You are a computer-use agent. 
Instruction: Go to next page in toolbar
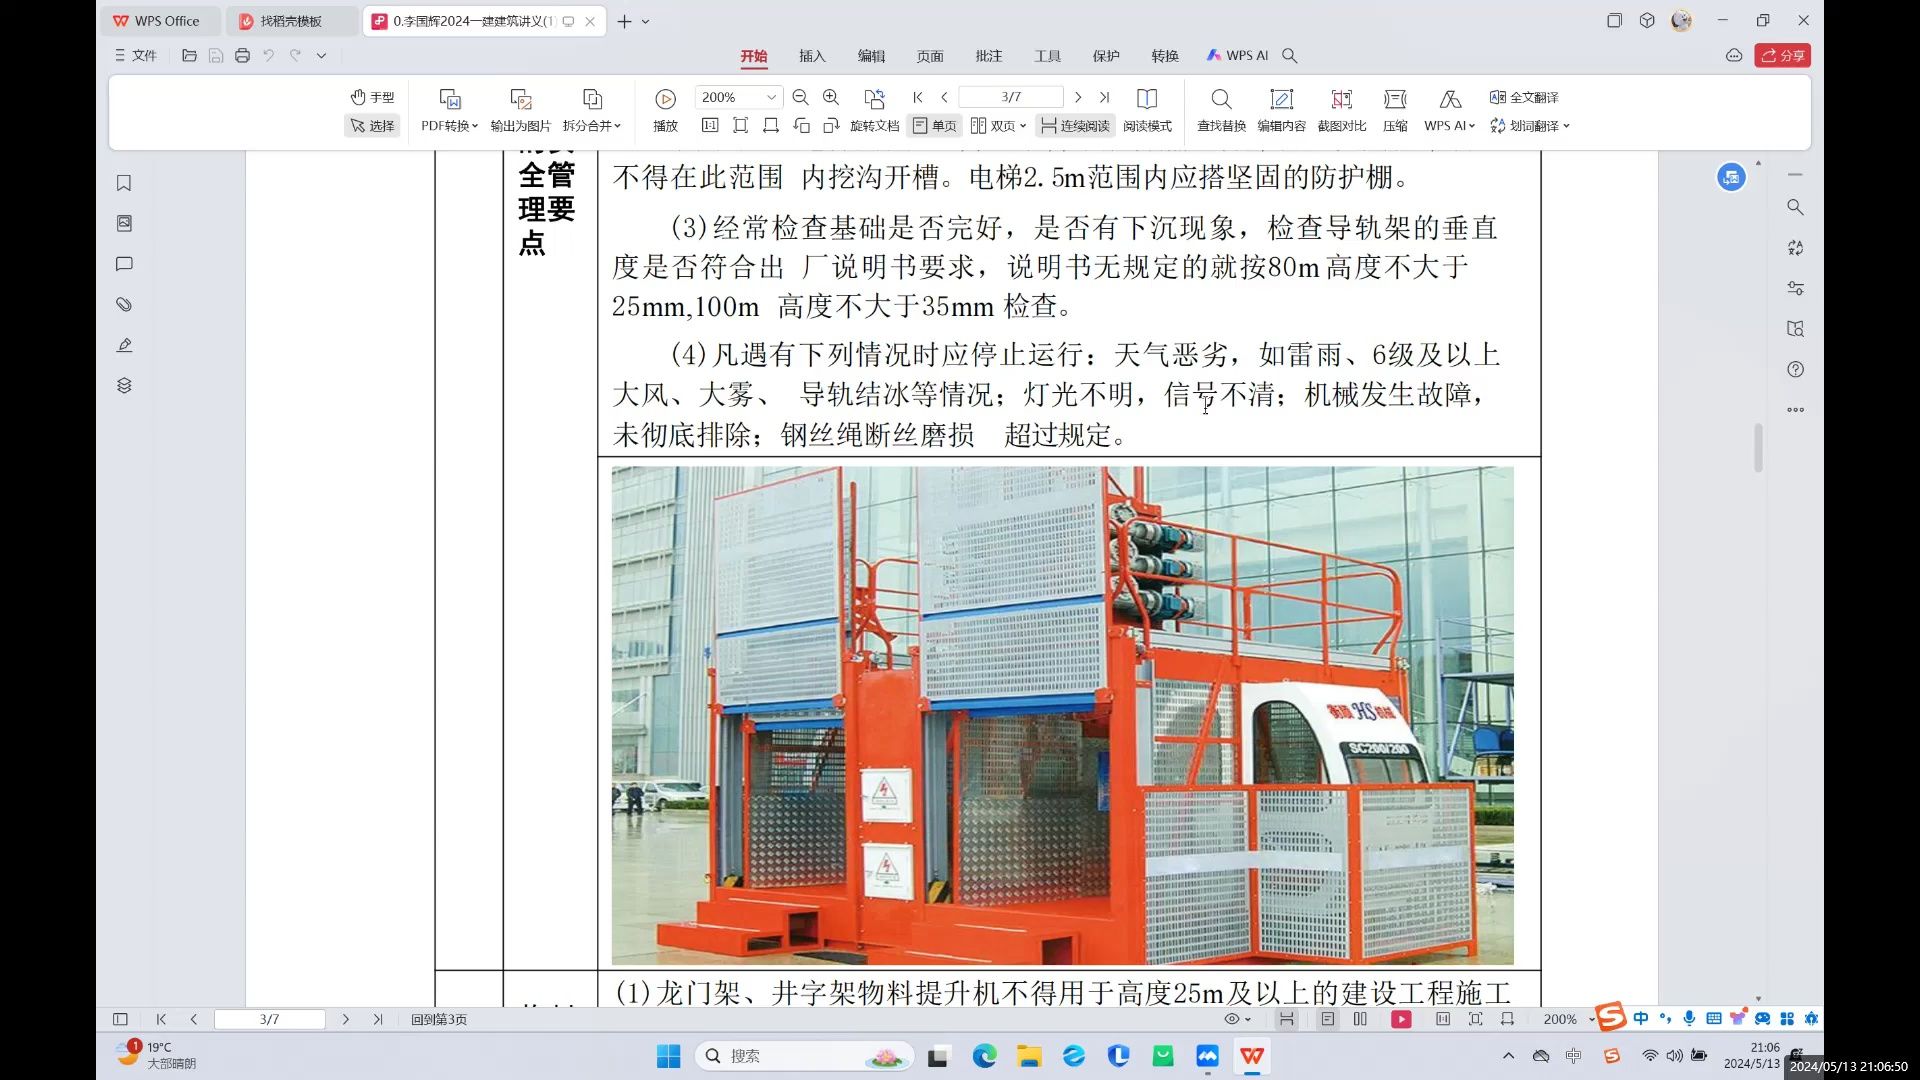click(x=1078, y=97)
